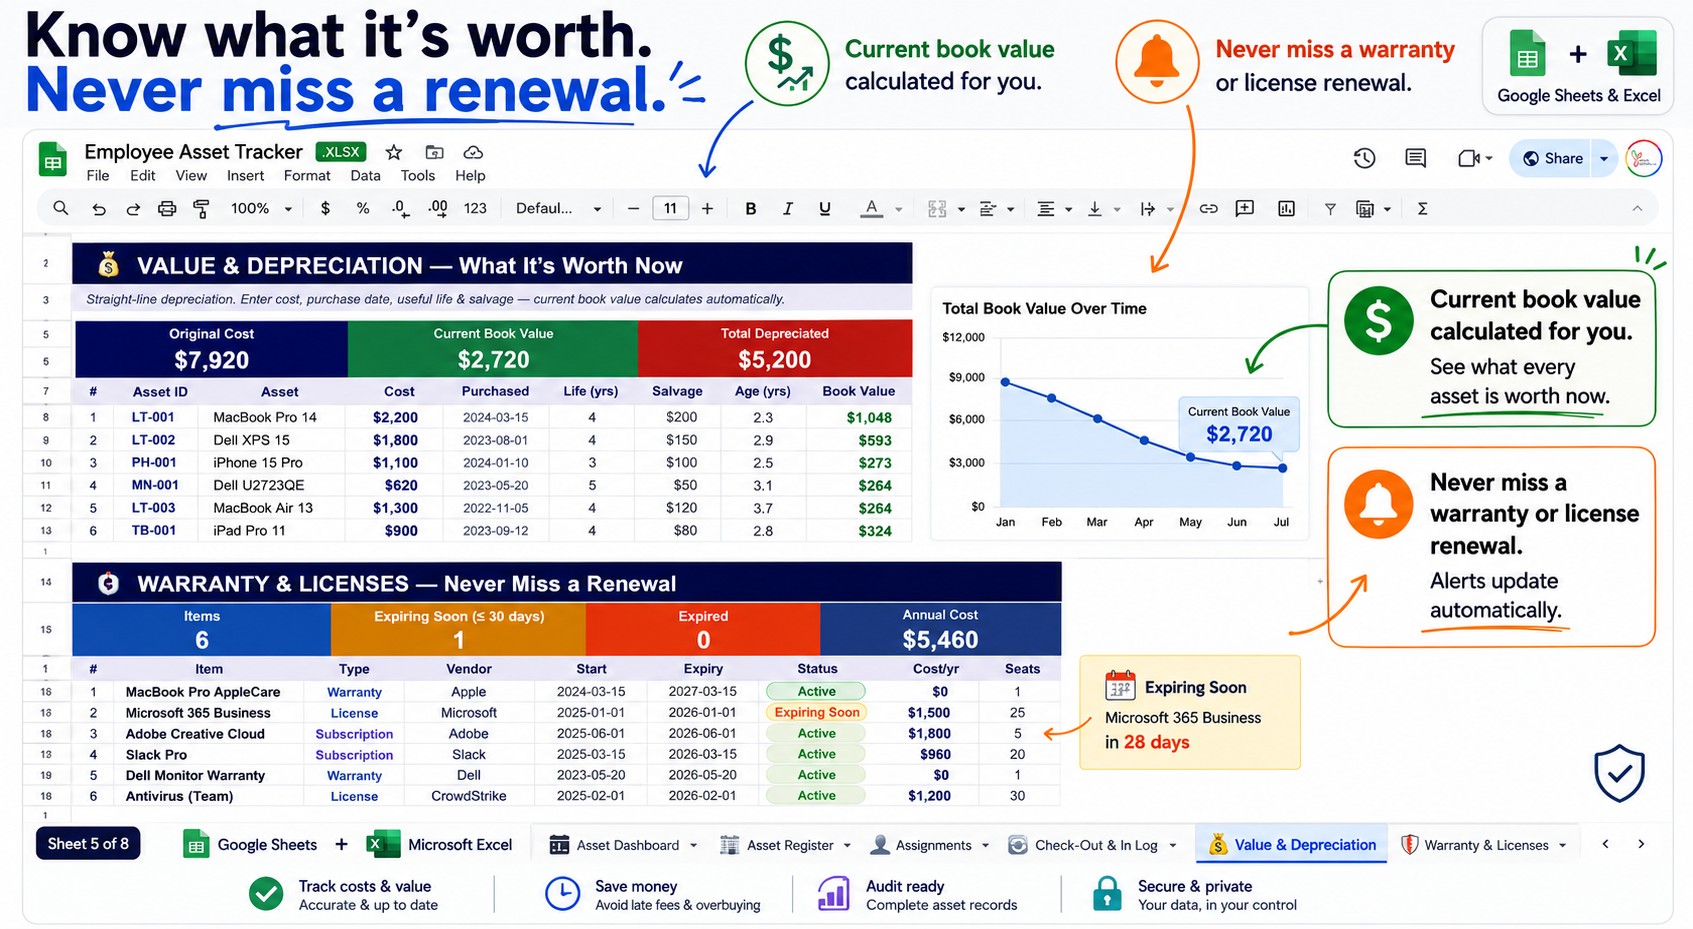The image size is (1693, 929).
Task: Toggle underline formatting
Action: [x=824, y=209]
